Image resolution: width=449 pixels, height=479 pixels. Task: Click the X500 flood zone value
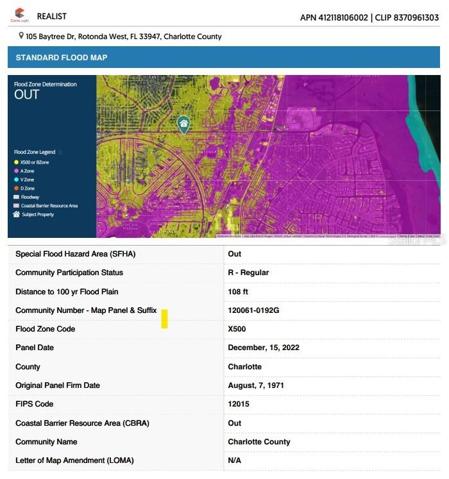(237, 329)
